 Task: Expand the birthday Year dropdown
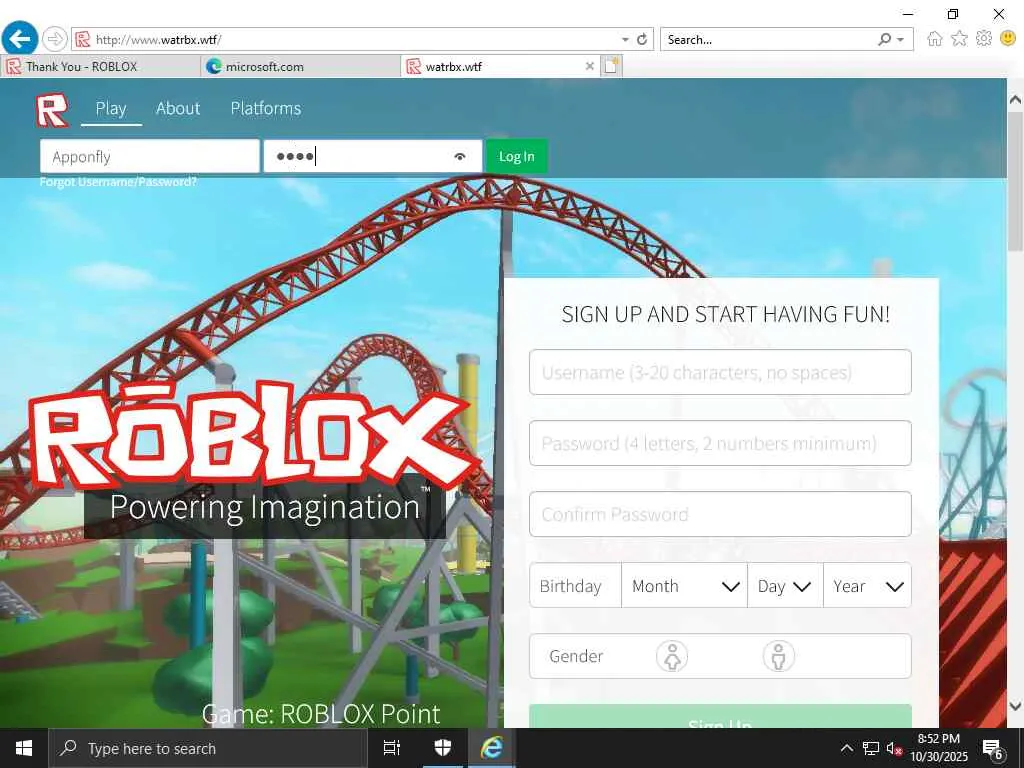(x=867, y=586)
